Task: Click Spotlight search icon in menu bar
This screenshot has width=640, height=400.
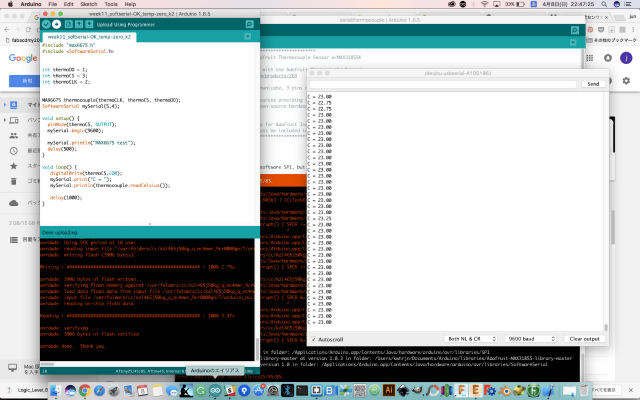Action: pyautogui.click(x=604, y=4)
